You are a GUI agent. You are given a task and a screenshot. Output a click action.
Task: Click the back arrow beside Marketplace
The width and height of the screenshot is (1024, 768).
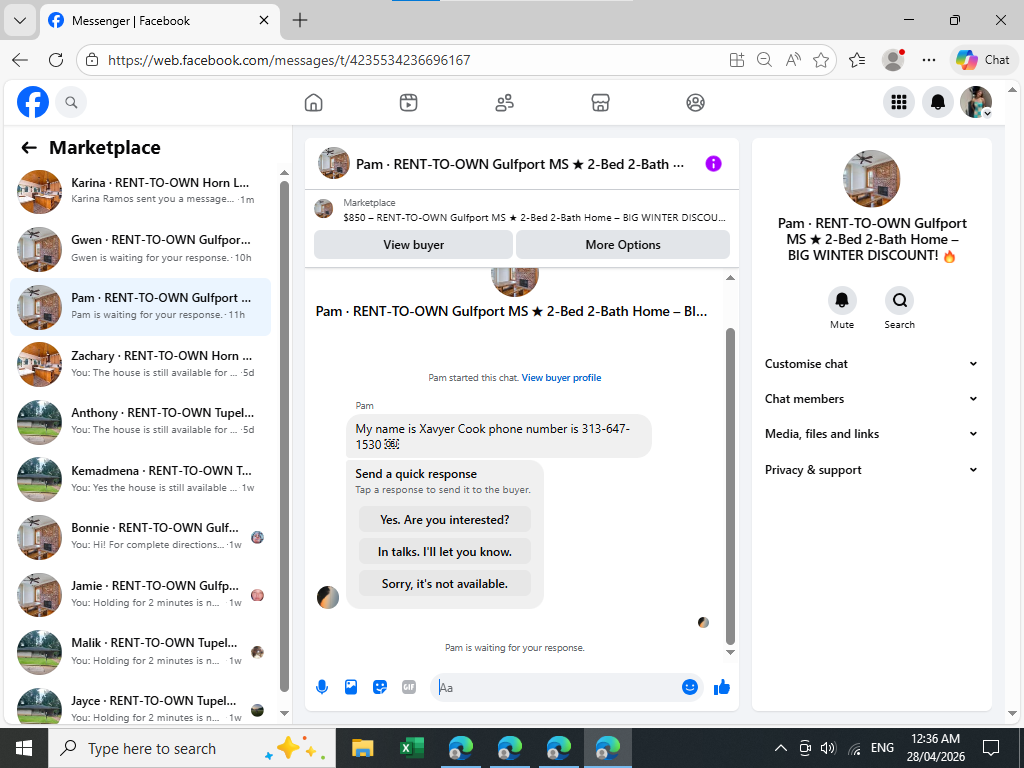point(29,148)
